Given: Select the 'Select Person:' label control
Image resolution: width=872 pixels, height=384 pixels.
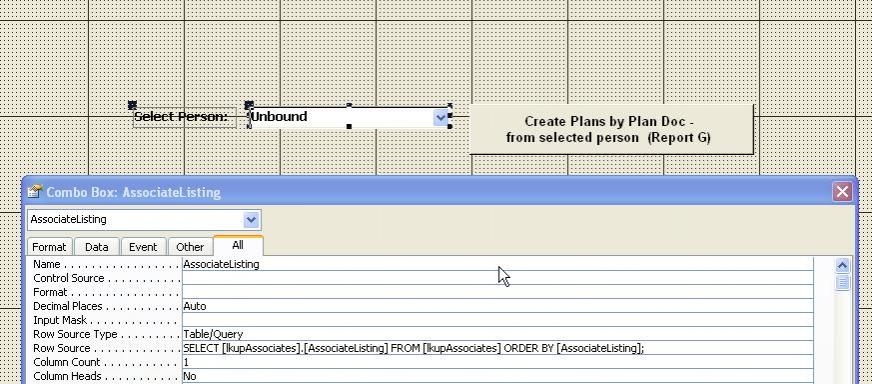Looking at the screenshot, I should (x=185, y=117).
